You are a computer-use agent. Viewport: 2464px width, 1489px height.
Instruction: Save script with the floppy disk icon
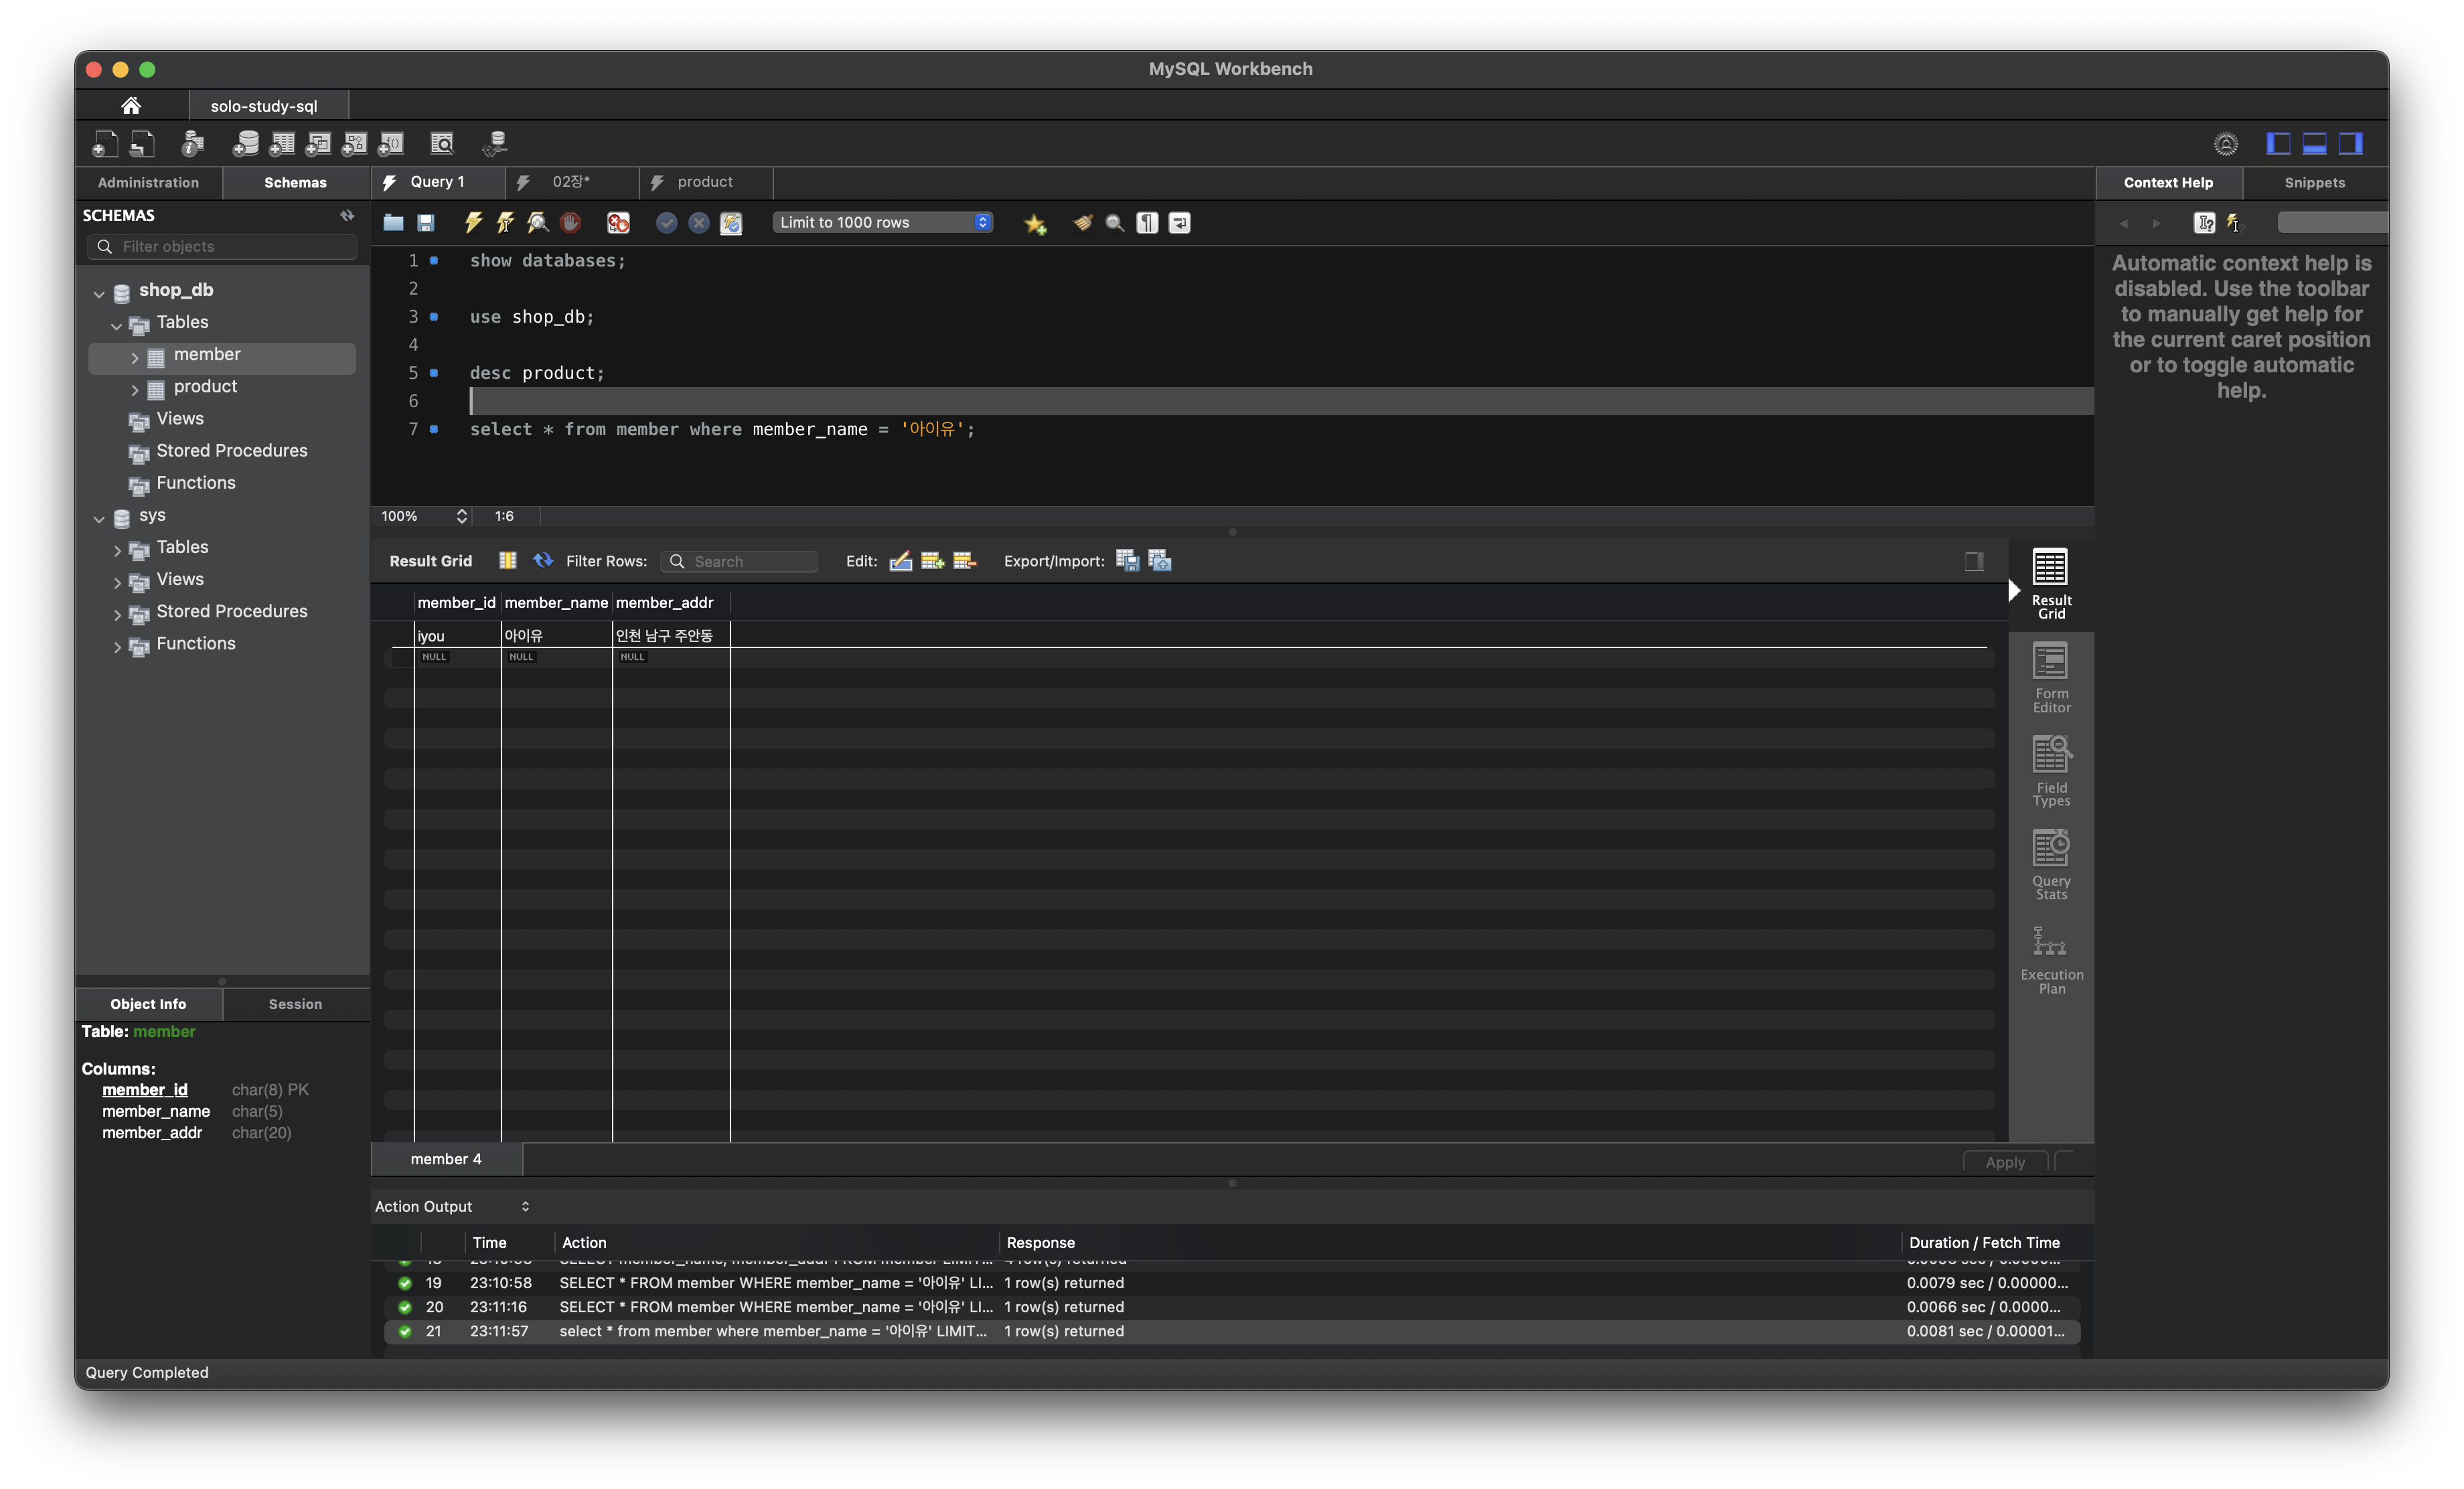coord(426,223)
